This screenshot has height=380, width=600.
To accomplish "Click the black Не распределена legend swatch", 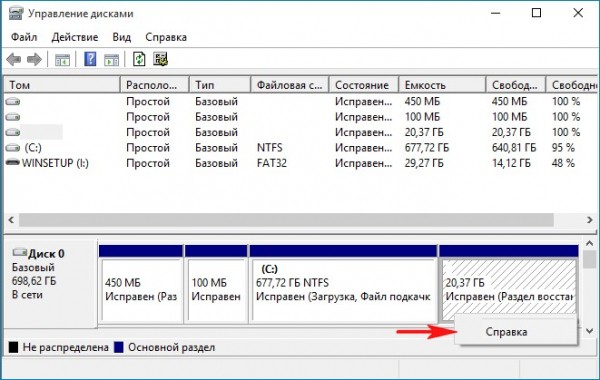I will pos(13,347).
